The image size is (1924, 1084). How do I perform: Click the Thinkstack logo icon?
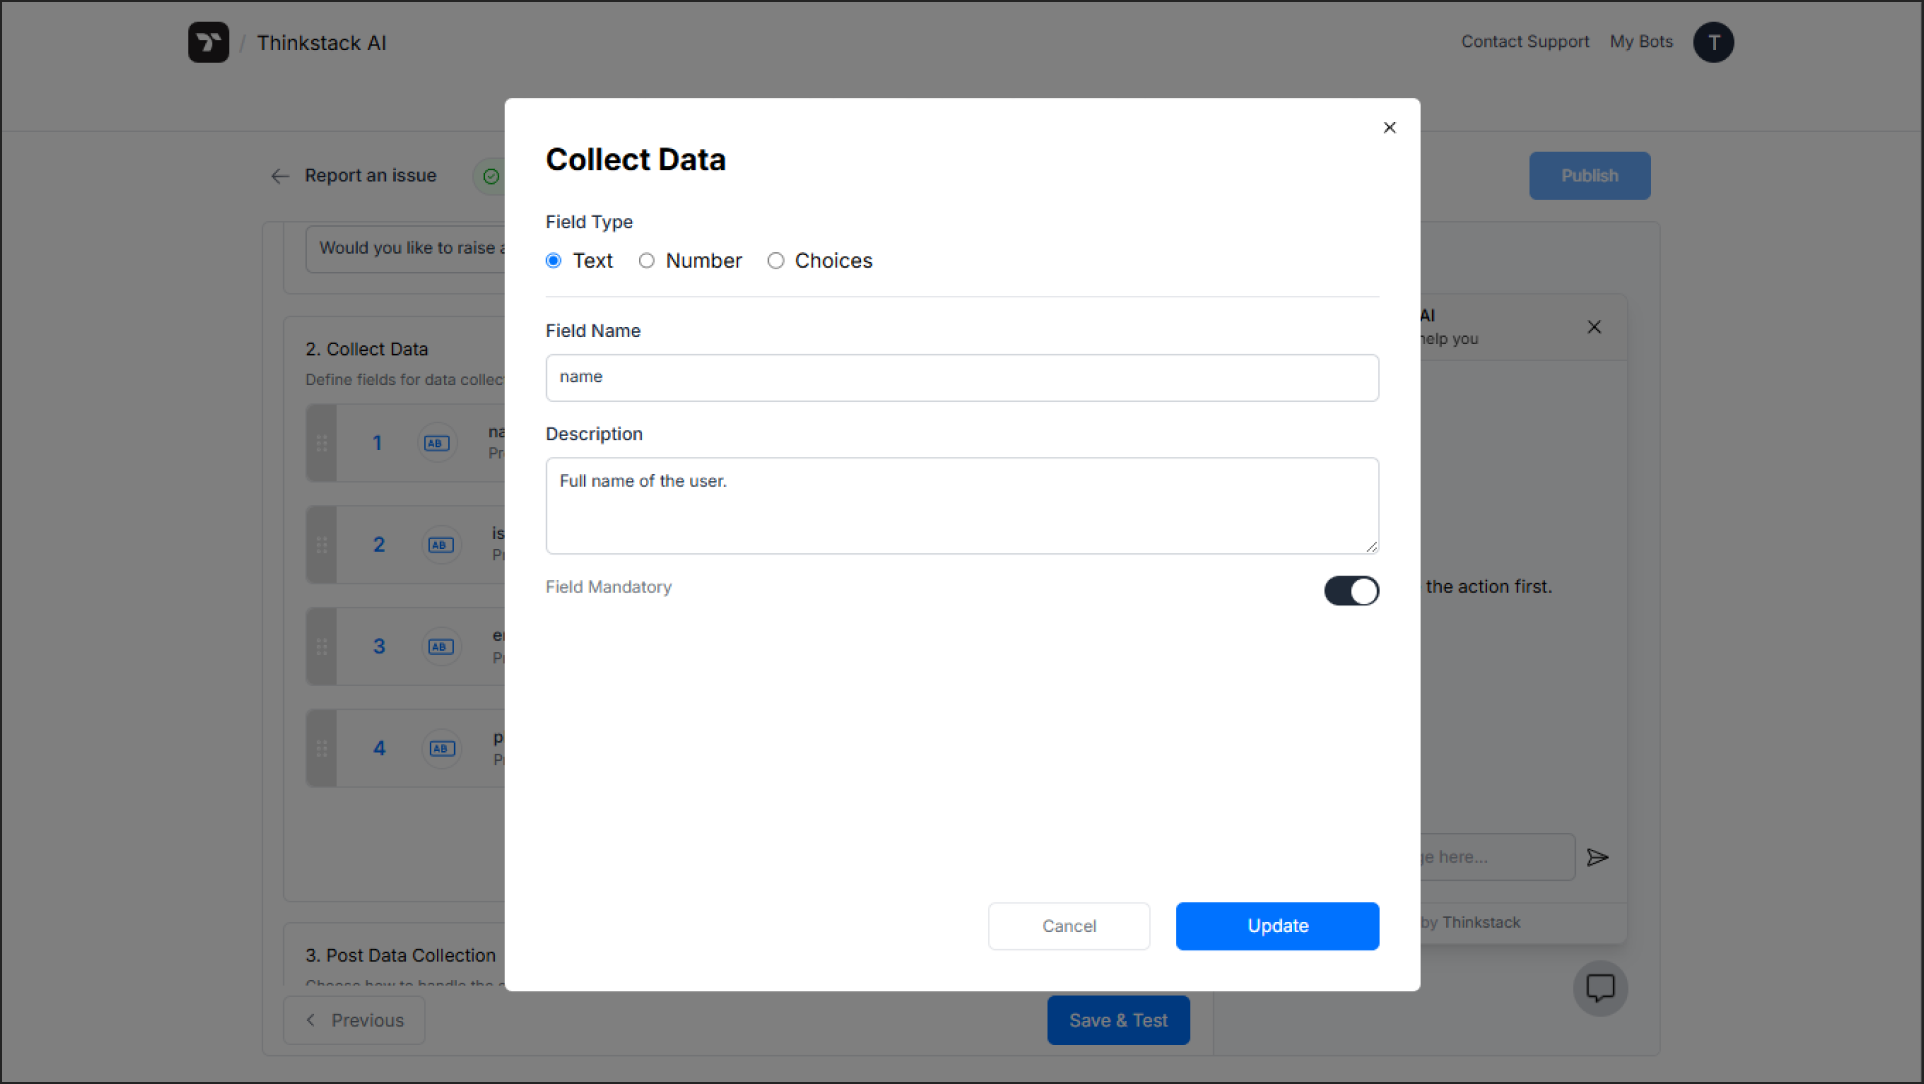point(208,42)
